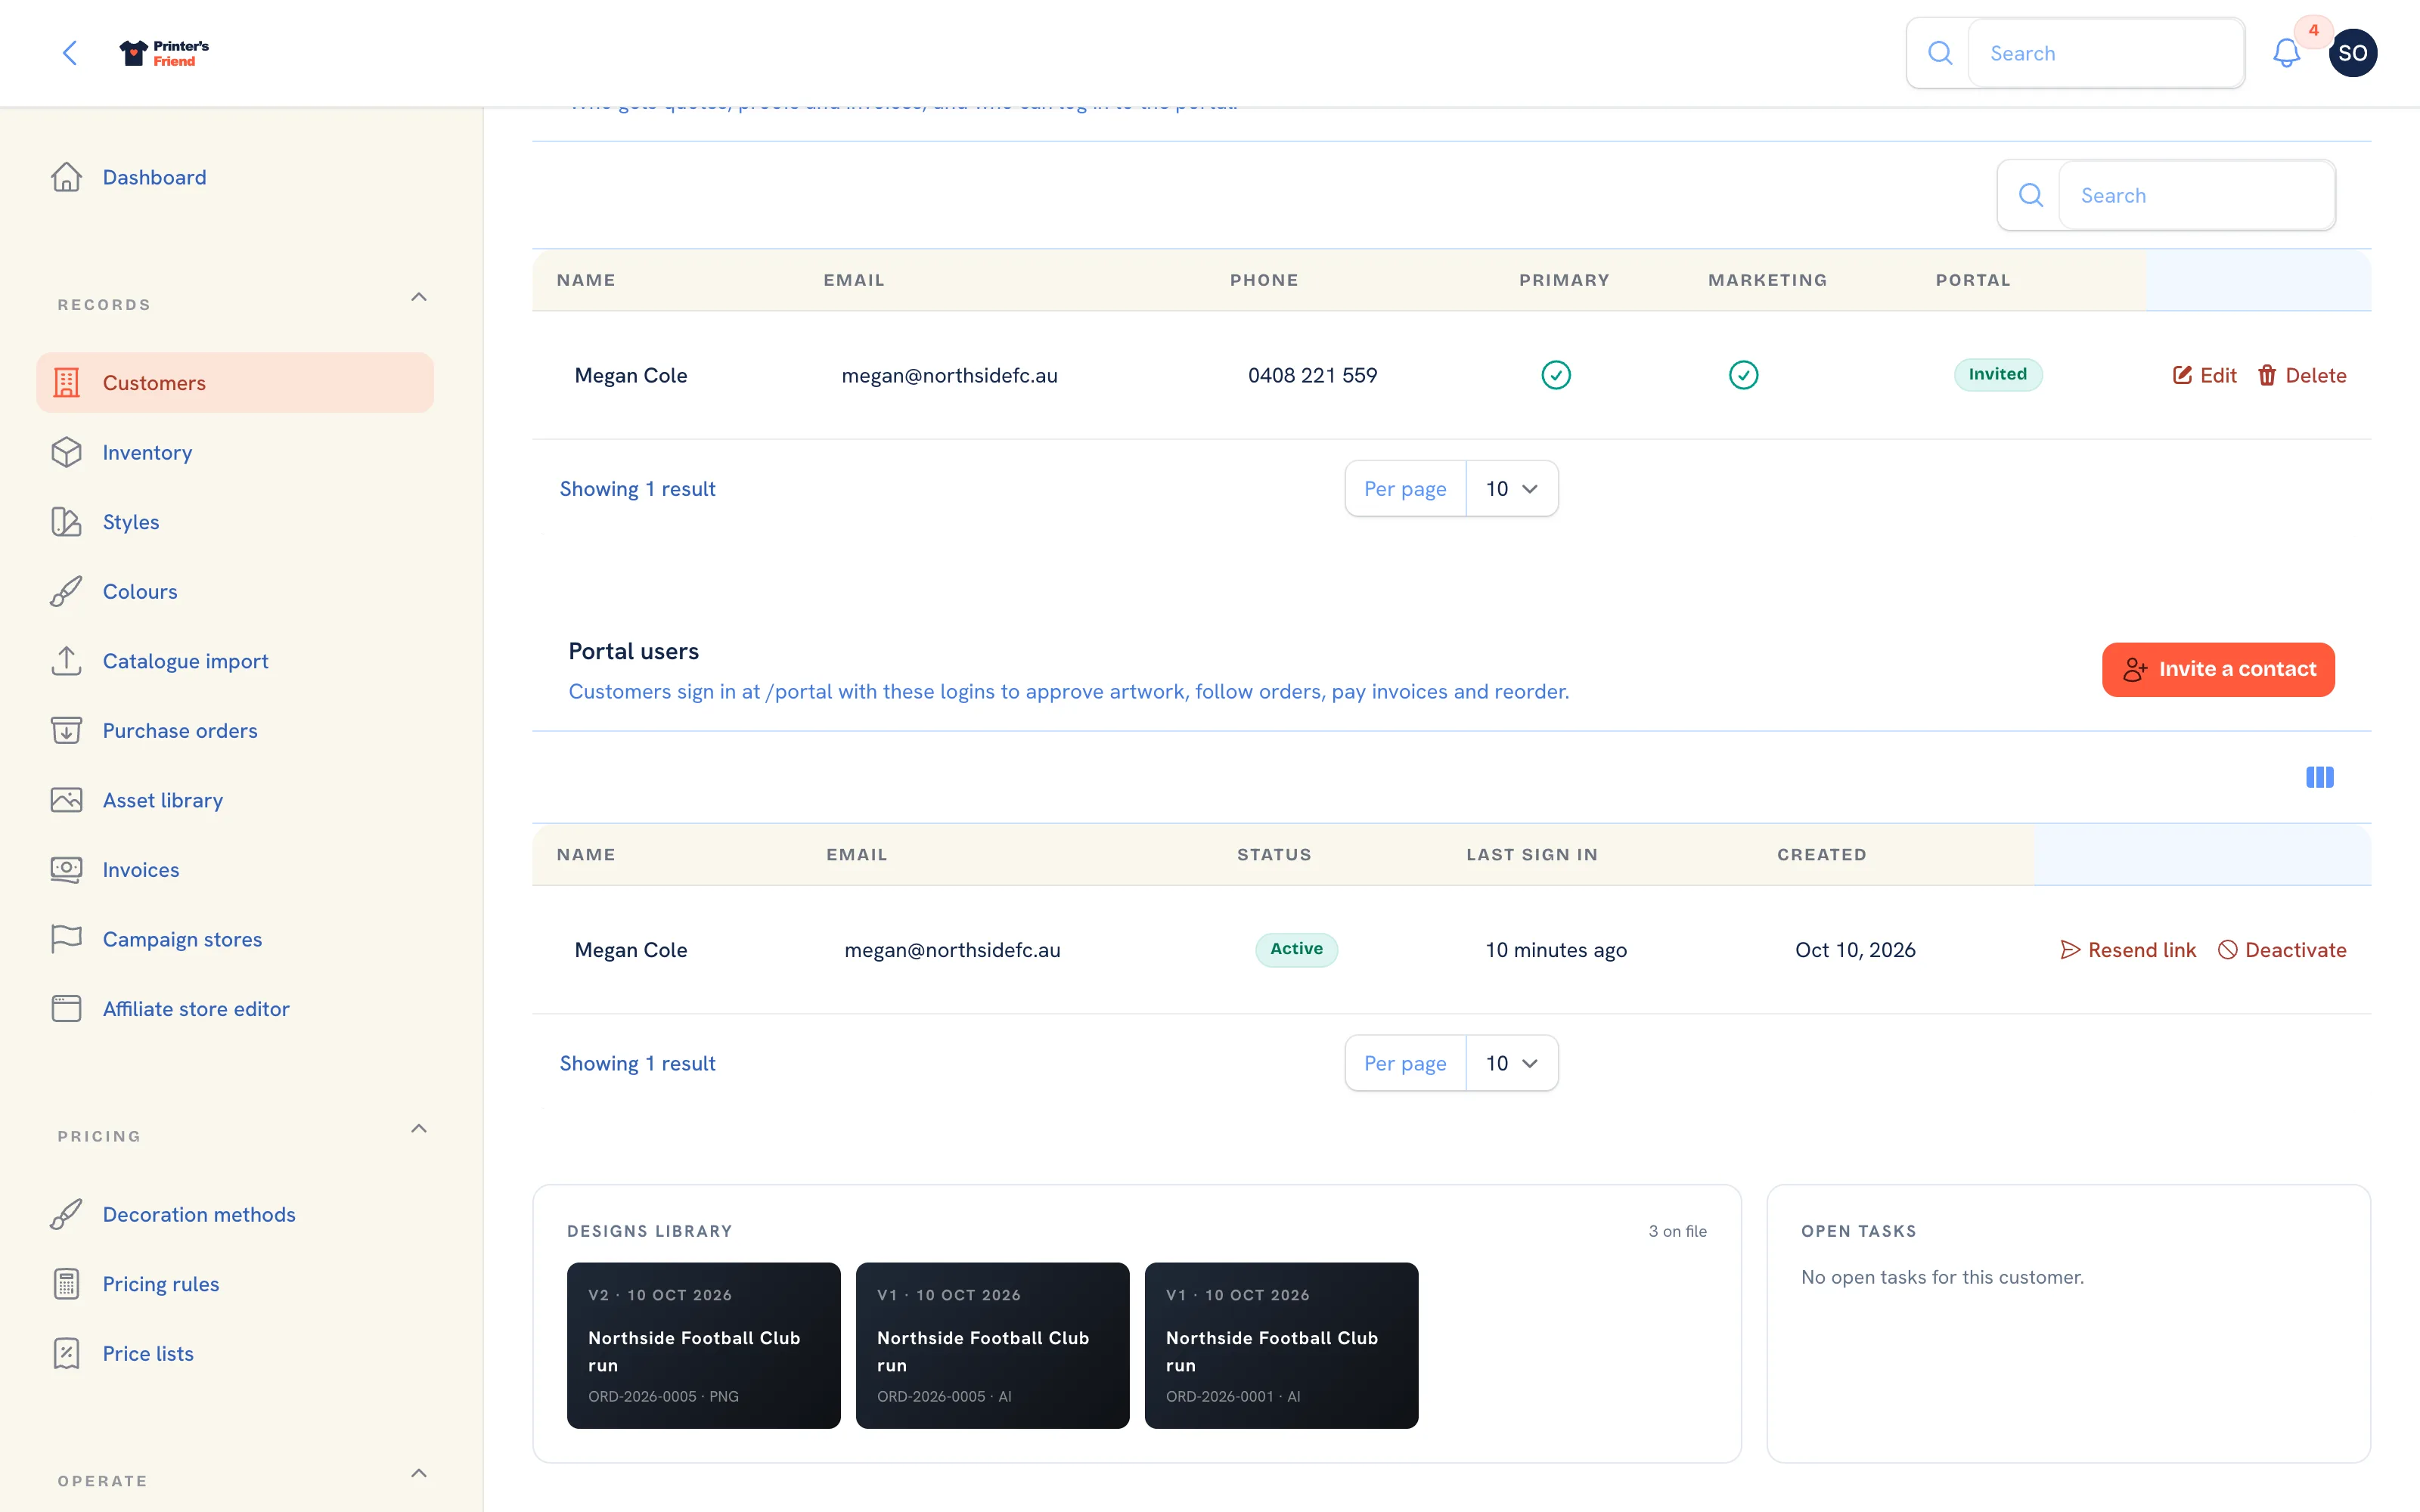Click the Price lists receipt icon
Image resolution: width=2420 pixels, height=1512 pixels.
pyautogui.click(x=66, y=1353)
